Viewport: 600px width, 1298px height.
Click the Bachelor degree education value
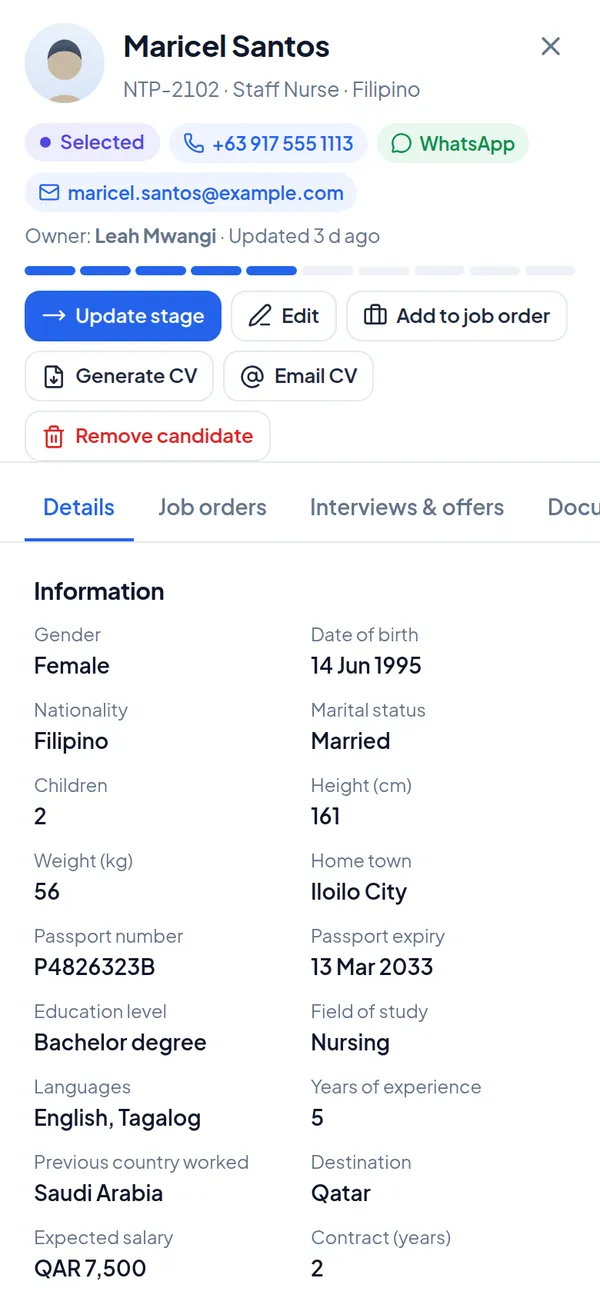click(120, 1042)
